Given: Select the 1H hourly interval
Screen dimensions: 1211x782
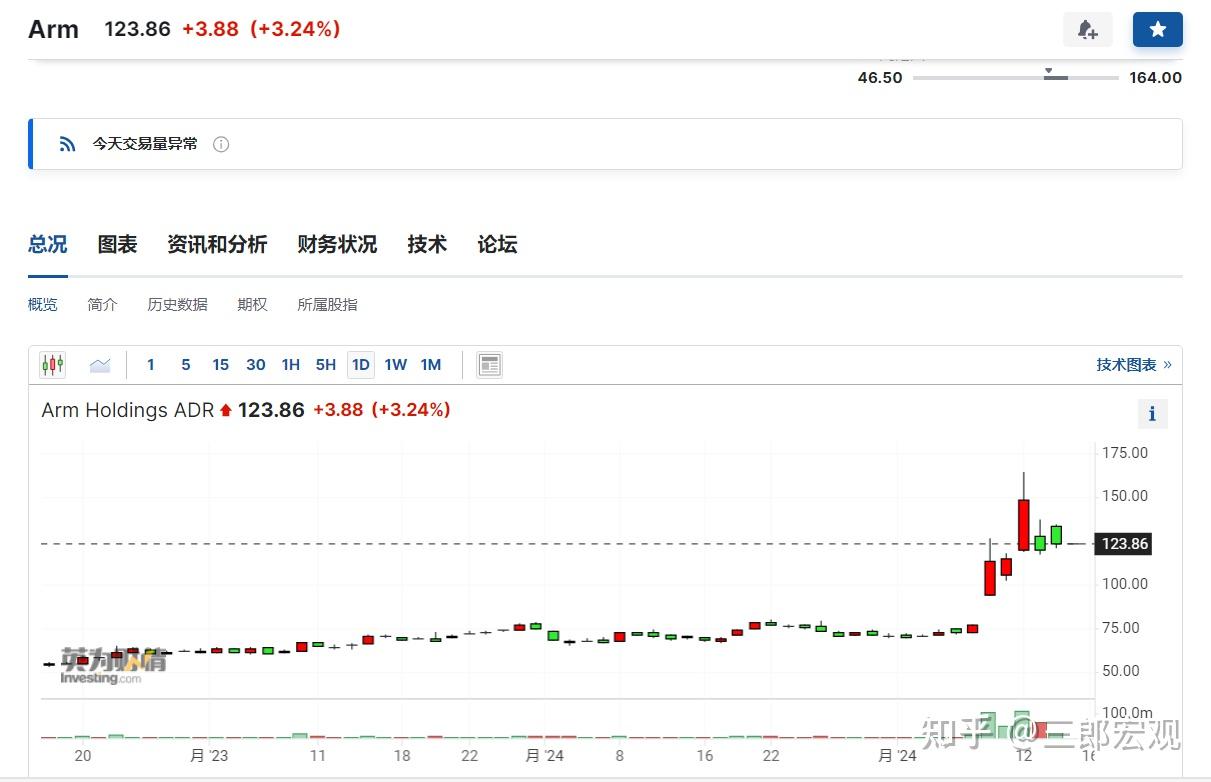Looking at the screenshot, I should tap(290, 364).
